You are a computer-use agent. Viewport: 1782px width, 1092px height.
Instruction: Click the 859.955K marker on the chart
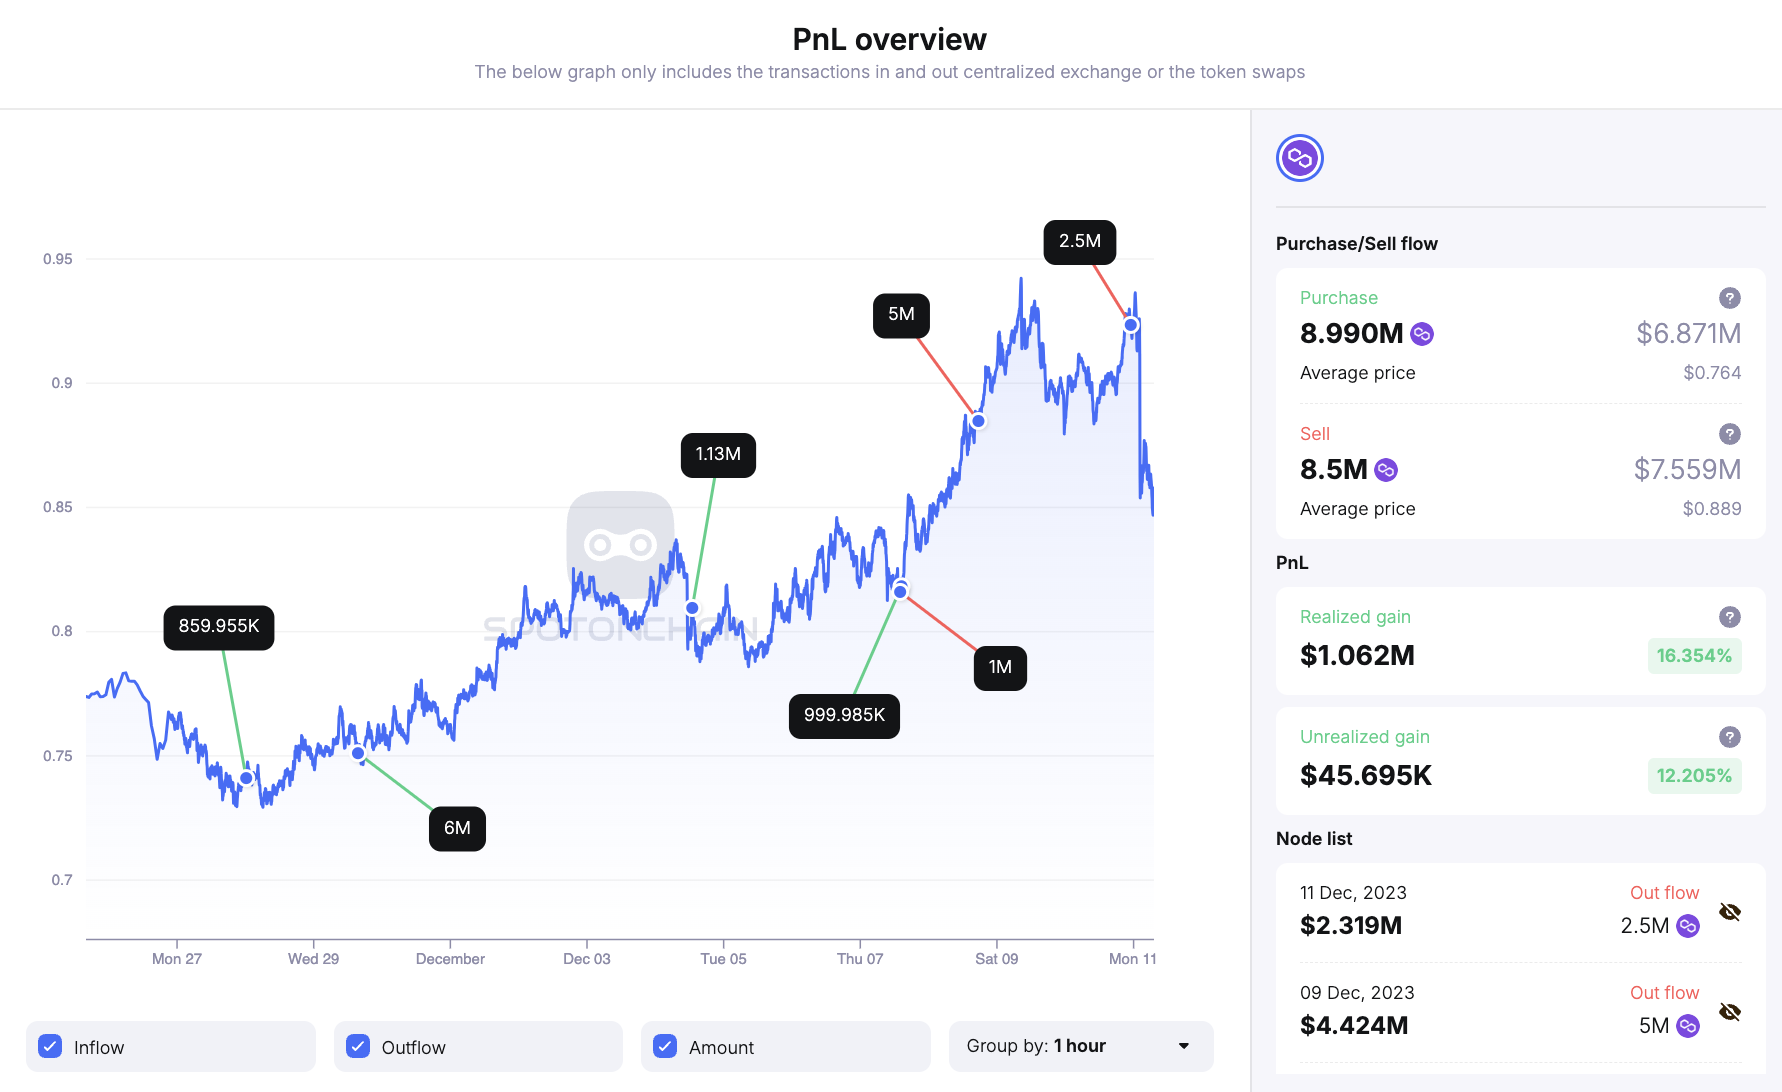219,627
